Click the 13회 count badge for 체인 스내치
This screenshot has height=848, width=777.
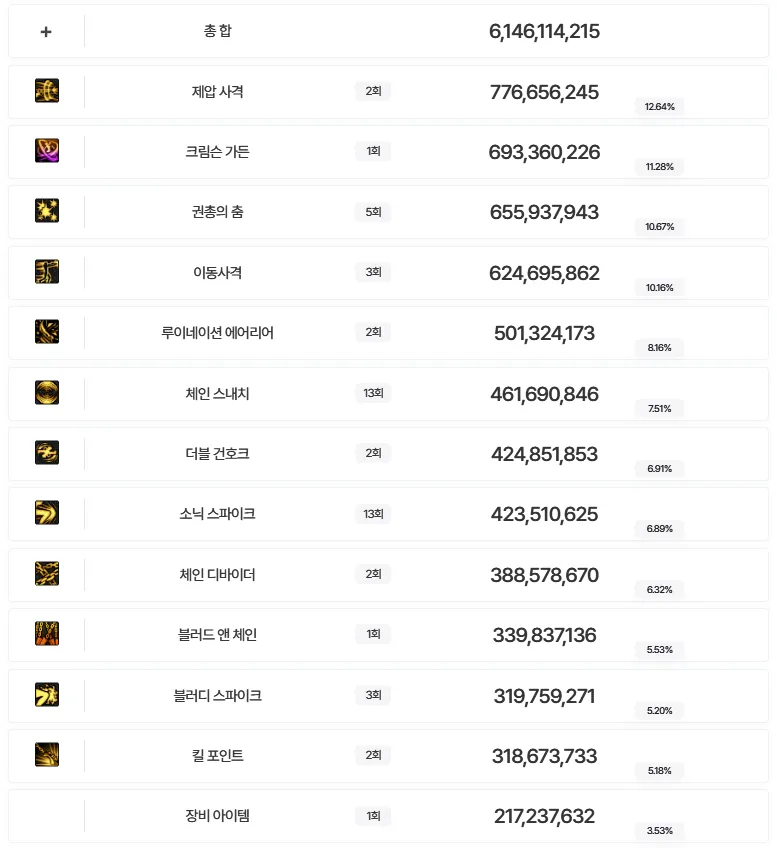point(373,393)
